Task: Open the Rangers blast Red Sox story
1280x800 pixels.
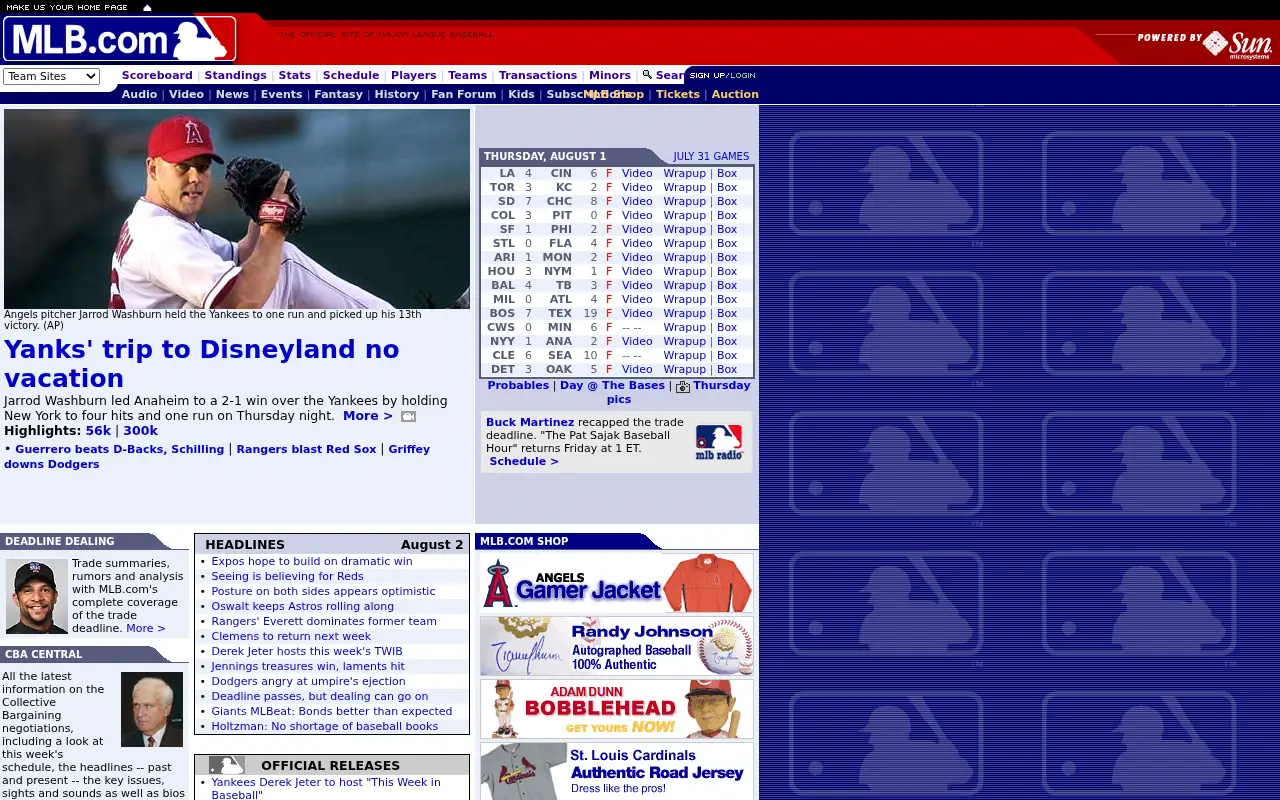Action: pyautogui.click(x=306, y=449)
